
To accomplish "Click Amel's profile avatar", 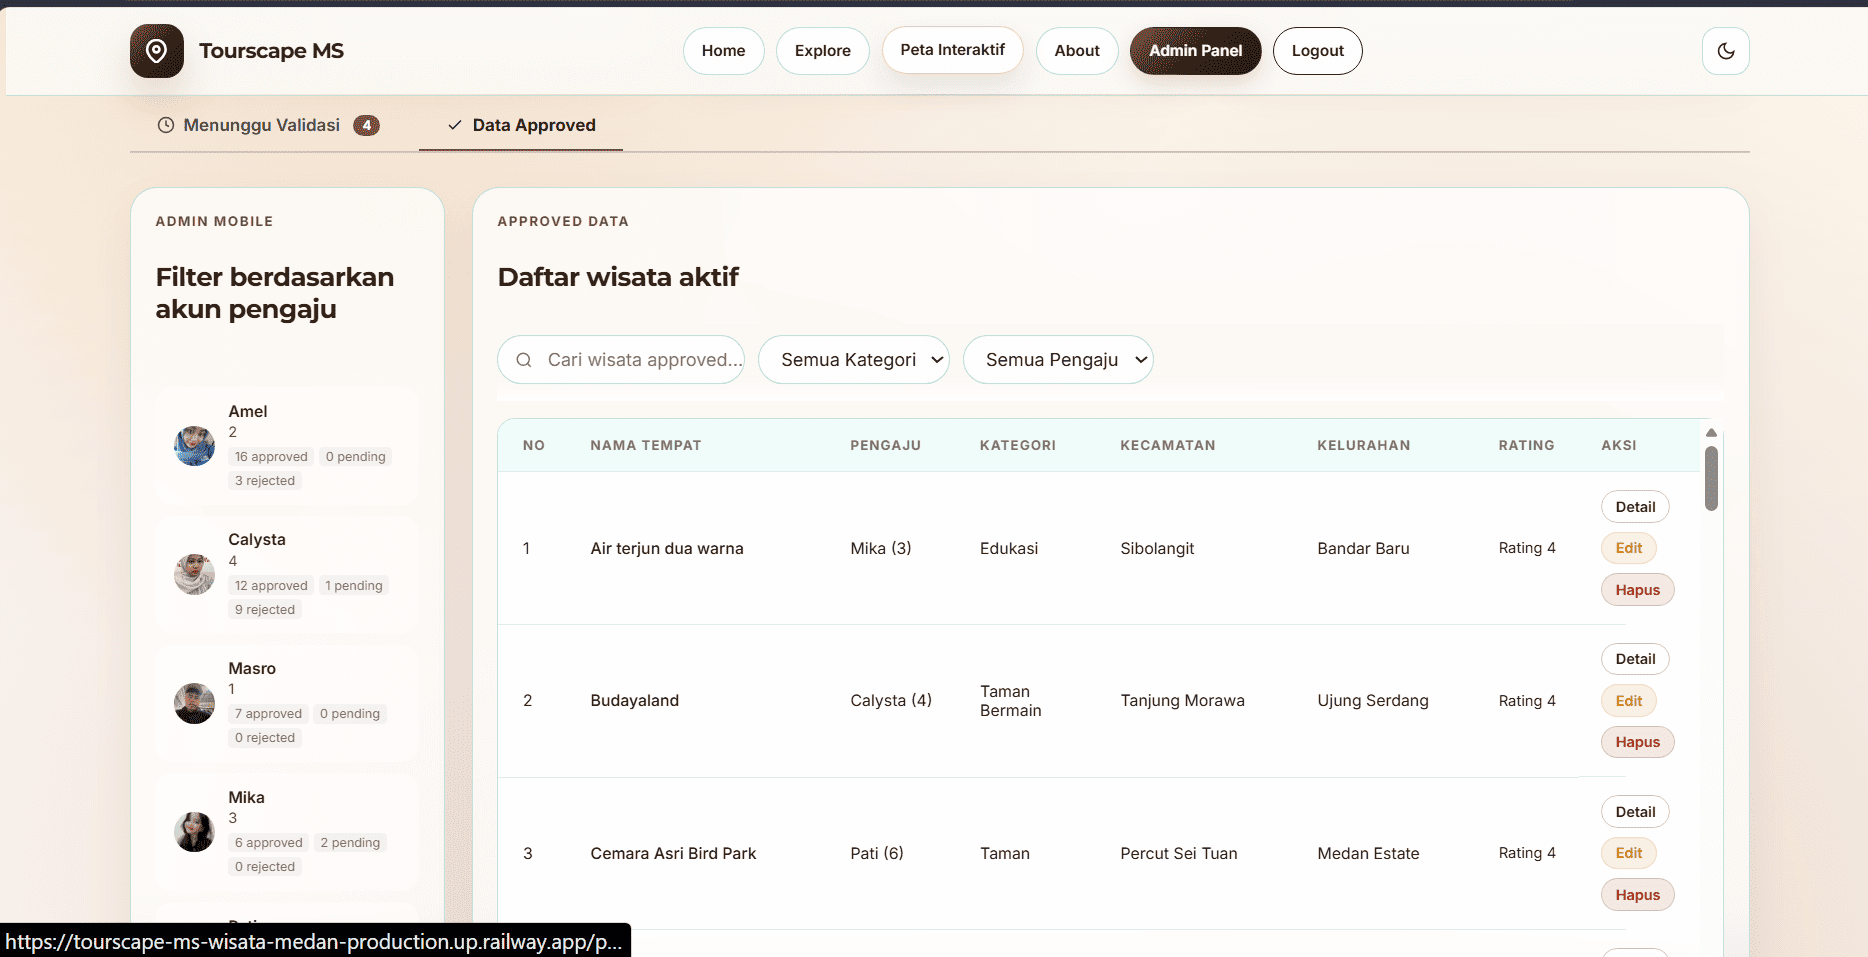I will [194, 446].
